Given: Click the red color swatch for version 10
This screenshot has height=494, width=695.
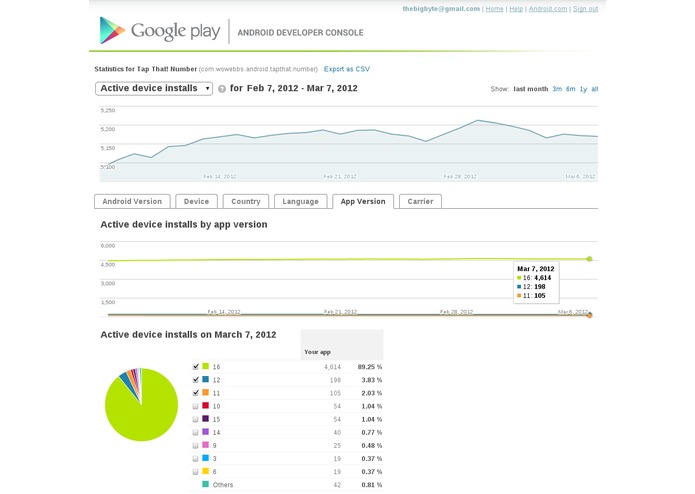Looking at the screenshot, I should click(x=205, y=405).
